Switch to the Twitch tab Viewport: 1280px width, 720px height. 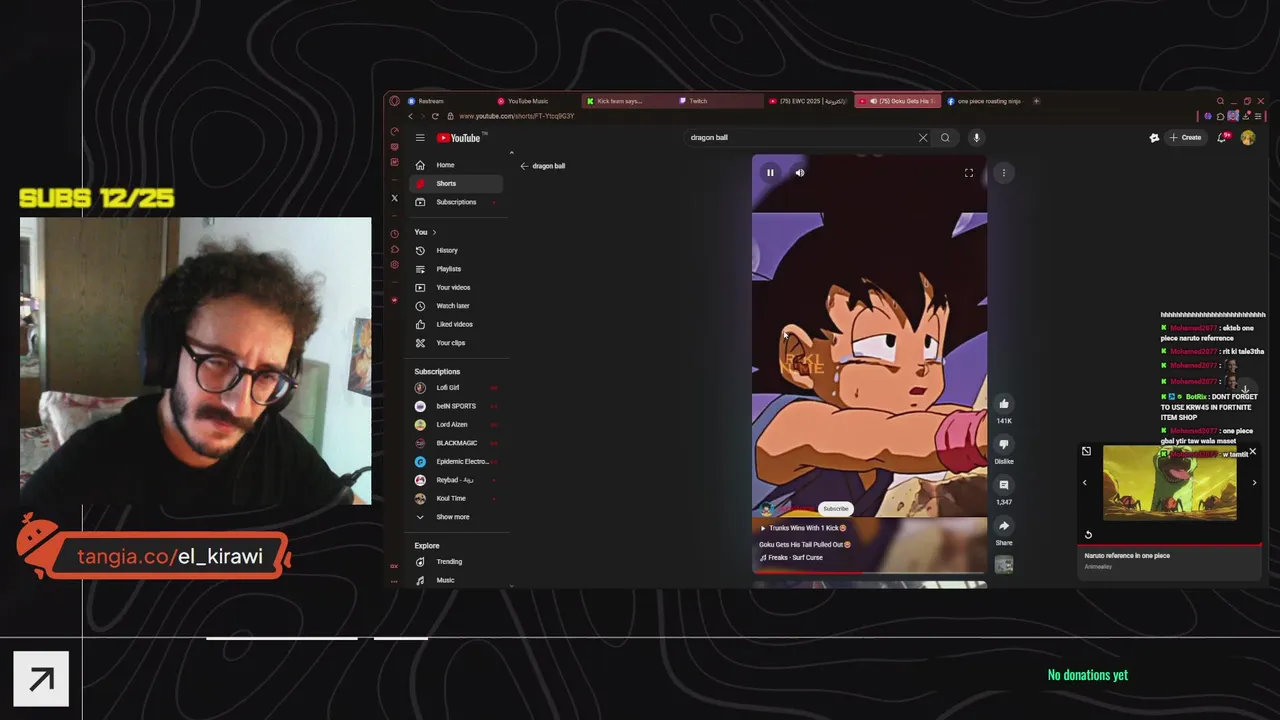pos(719,101)
